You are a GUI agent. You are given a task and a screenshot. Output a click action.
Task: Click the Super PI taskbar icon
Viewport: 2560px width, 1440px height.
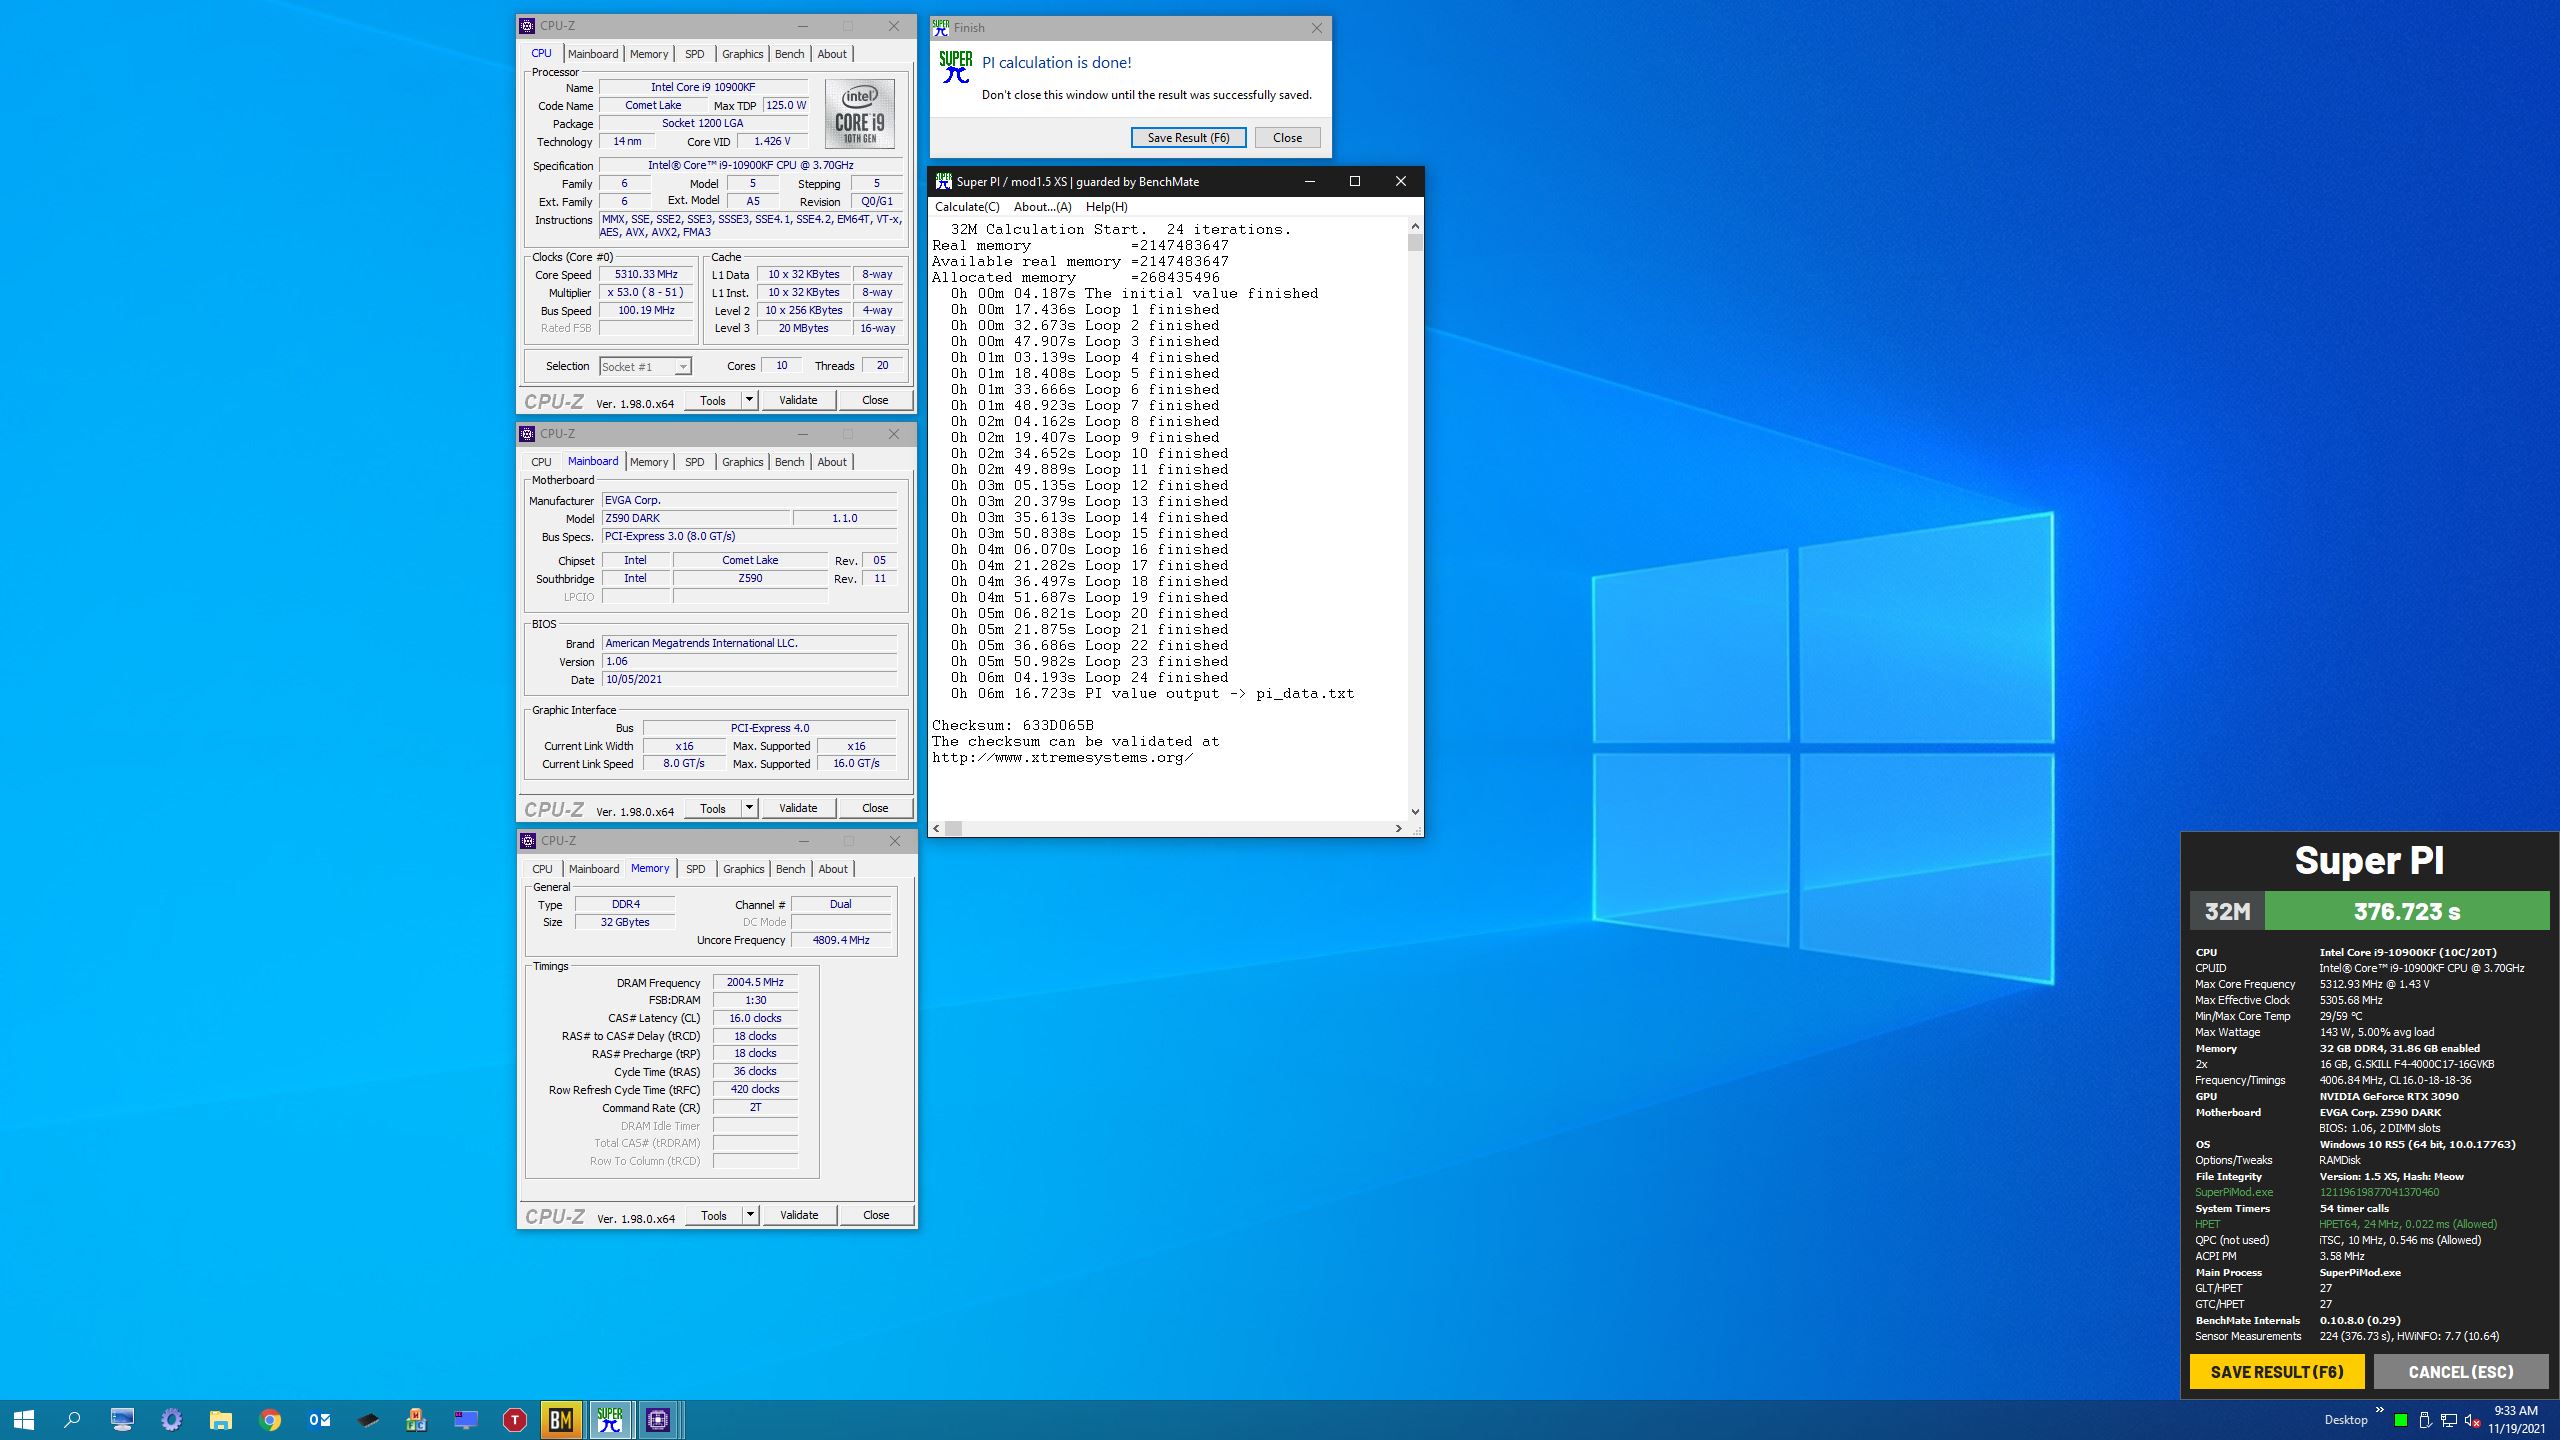(610, 1419)
